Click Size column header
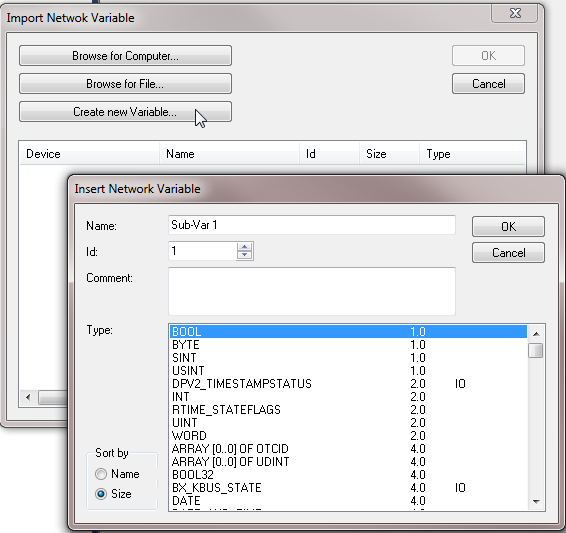The image size is (566, 533). (389, 154)
